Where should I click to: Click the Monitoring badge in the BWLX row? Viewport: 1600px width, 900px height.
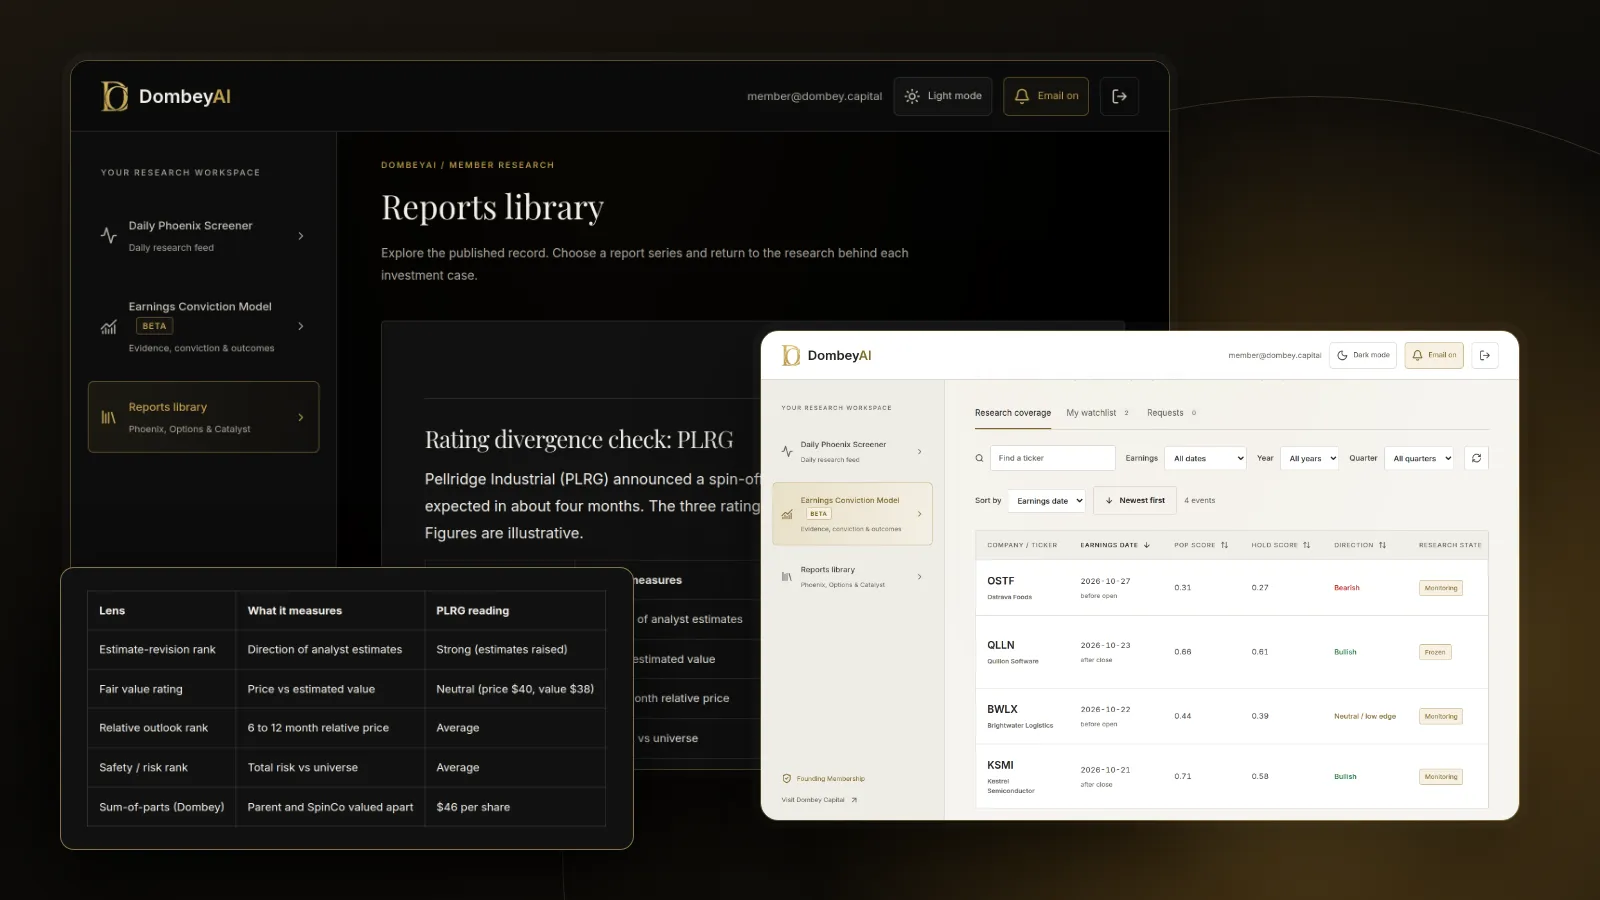(x=1441, y=716)
